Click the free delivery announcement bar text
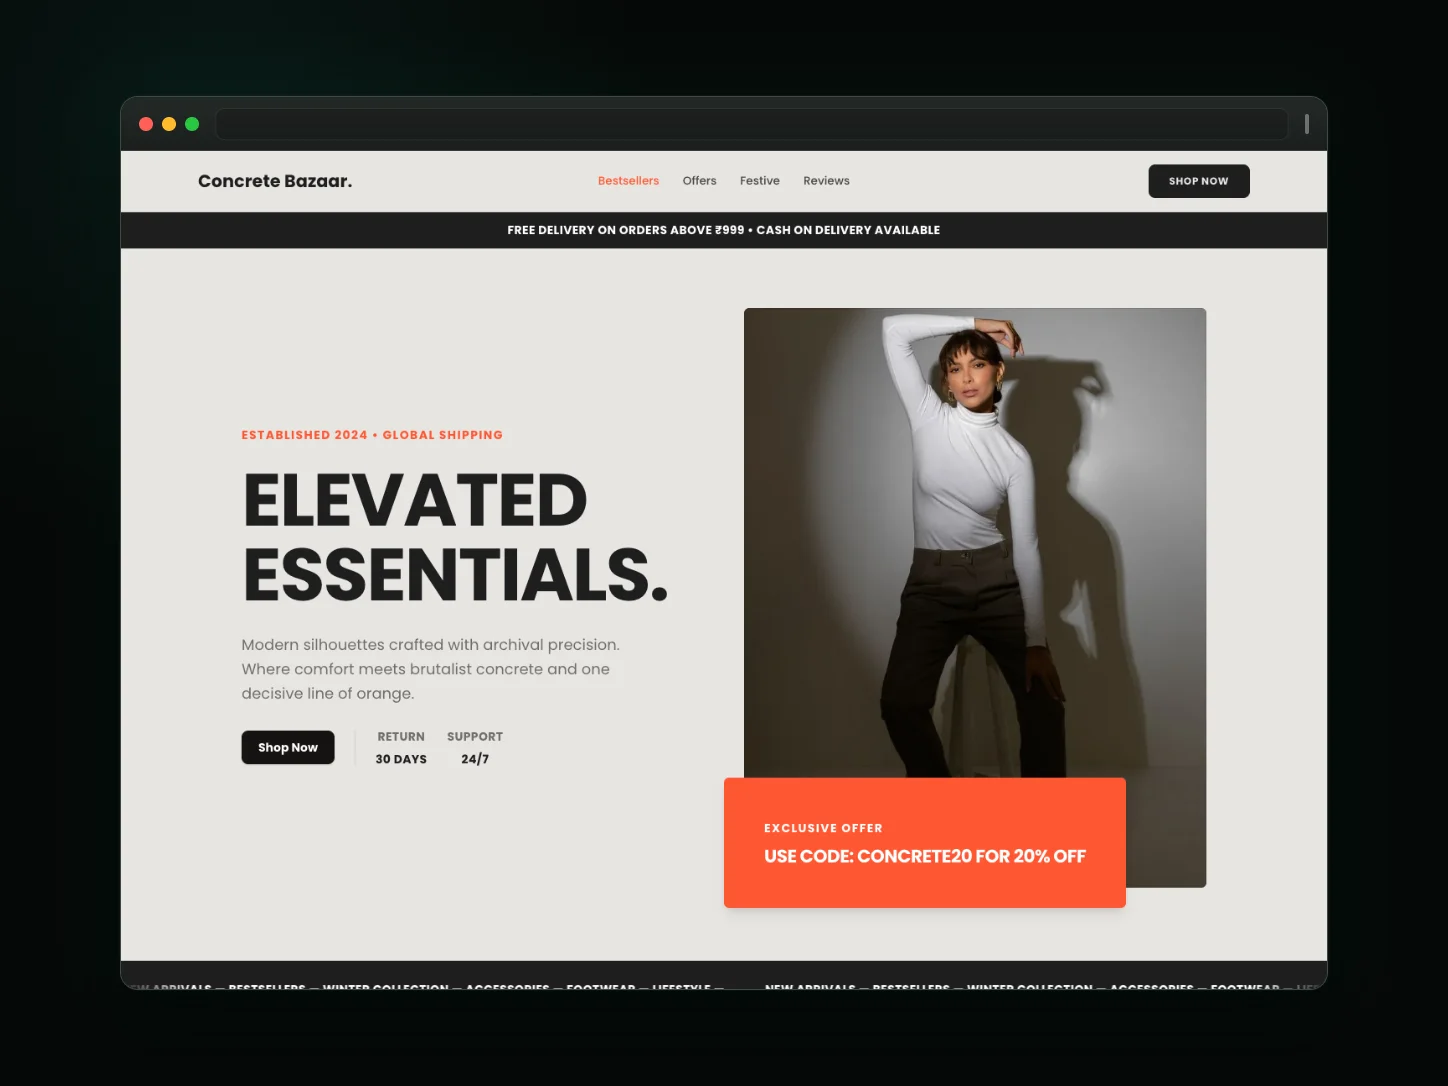This screenshot has height=1086, width=1448. [723, 230]
